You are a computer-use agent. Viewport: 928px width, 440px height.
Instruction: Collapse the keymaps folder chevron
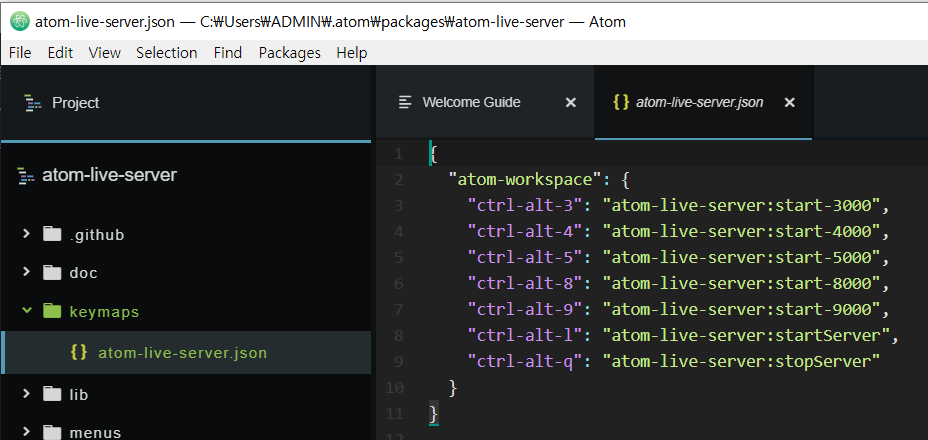coord(26,310)
